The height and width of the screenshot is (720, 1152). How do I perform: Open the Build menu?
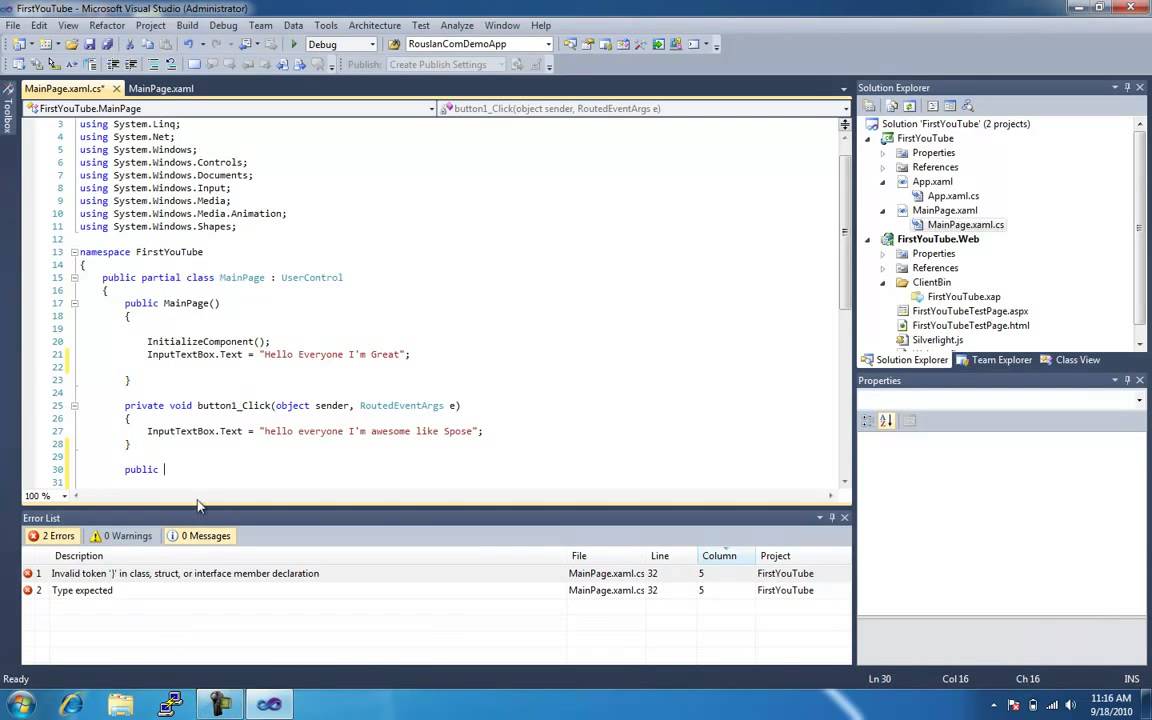187,25
